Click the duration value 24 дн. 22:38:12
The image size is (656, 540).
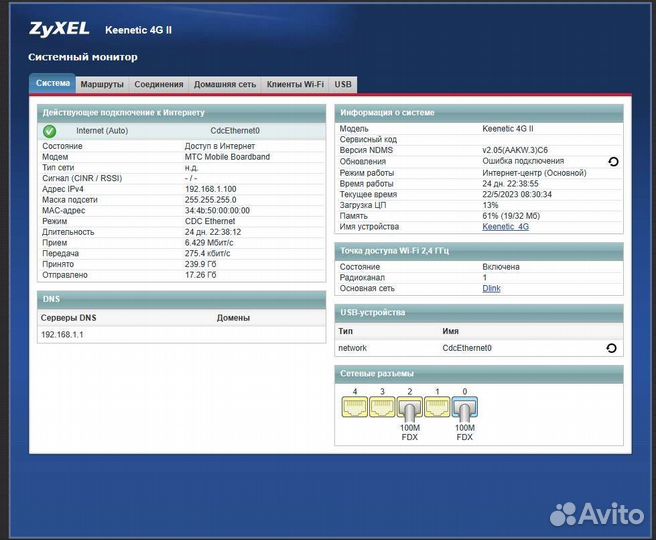pyautogui.click(x=213, y=232)
